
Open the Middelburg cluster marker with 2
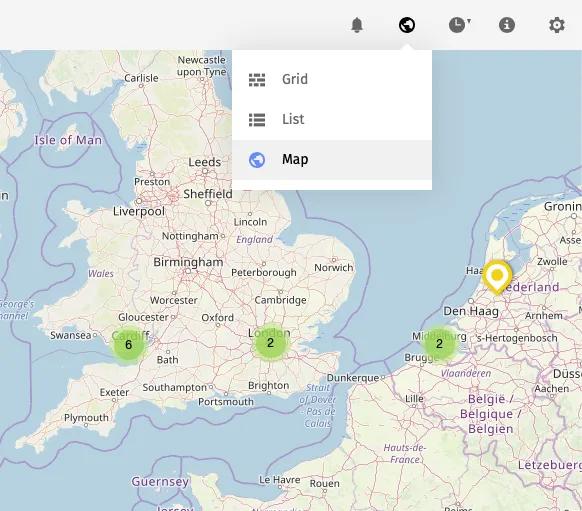tap(439, 344)
